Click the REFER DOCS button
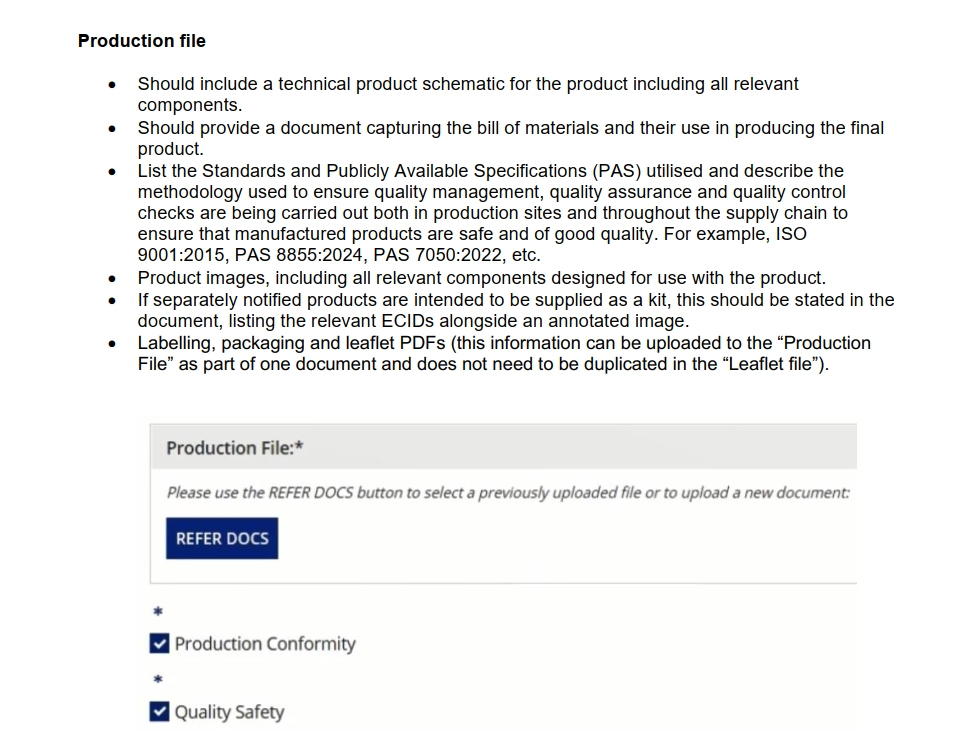 coord(222,538)
